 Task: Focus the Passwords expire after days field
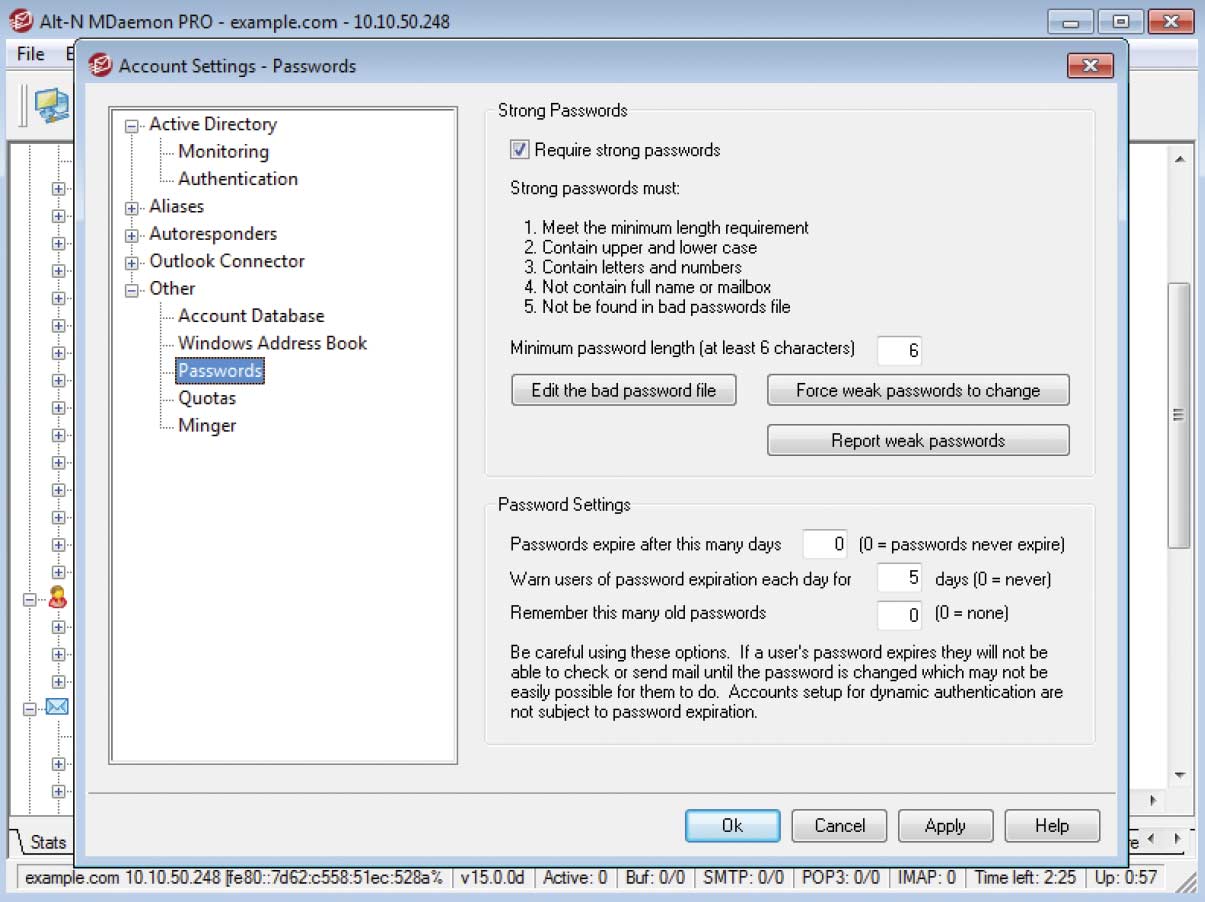[x=826, y=545]
